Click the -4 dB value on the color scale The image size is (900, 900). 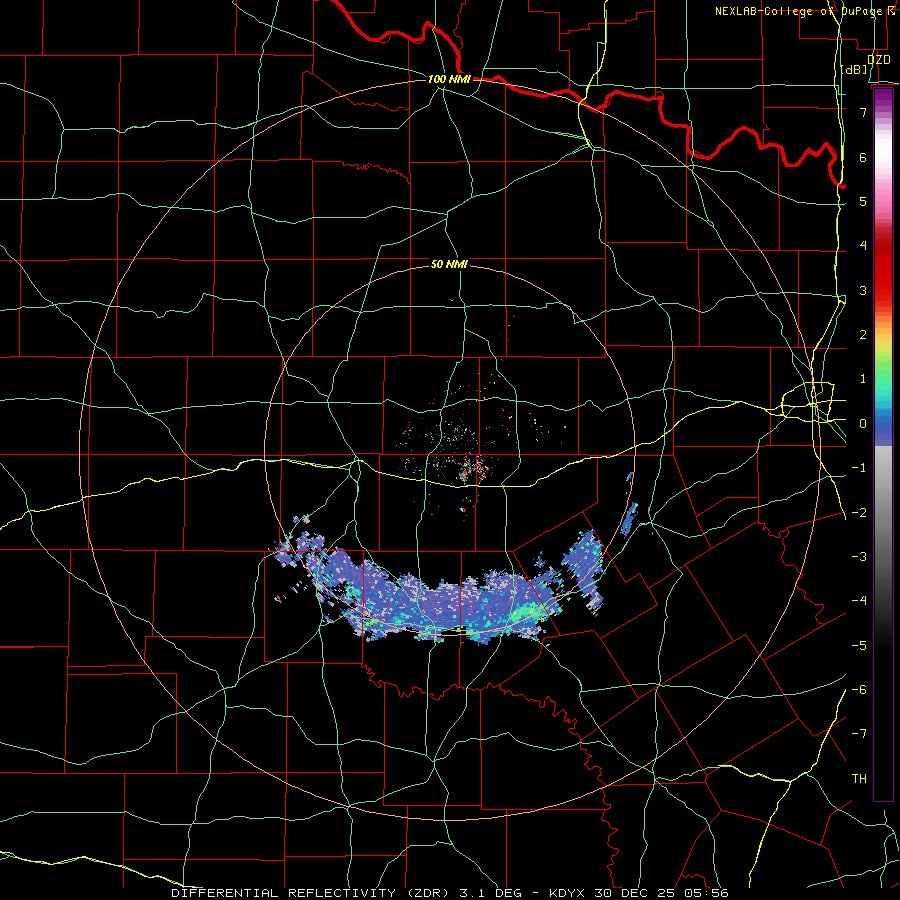[859, 601]
